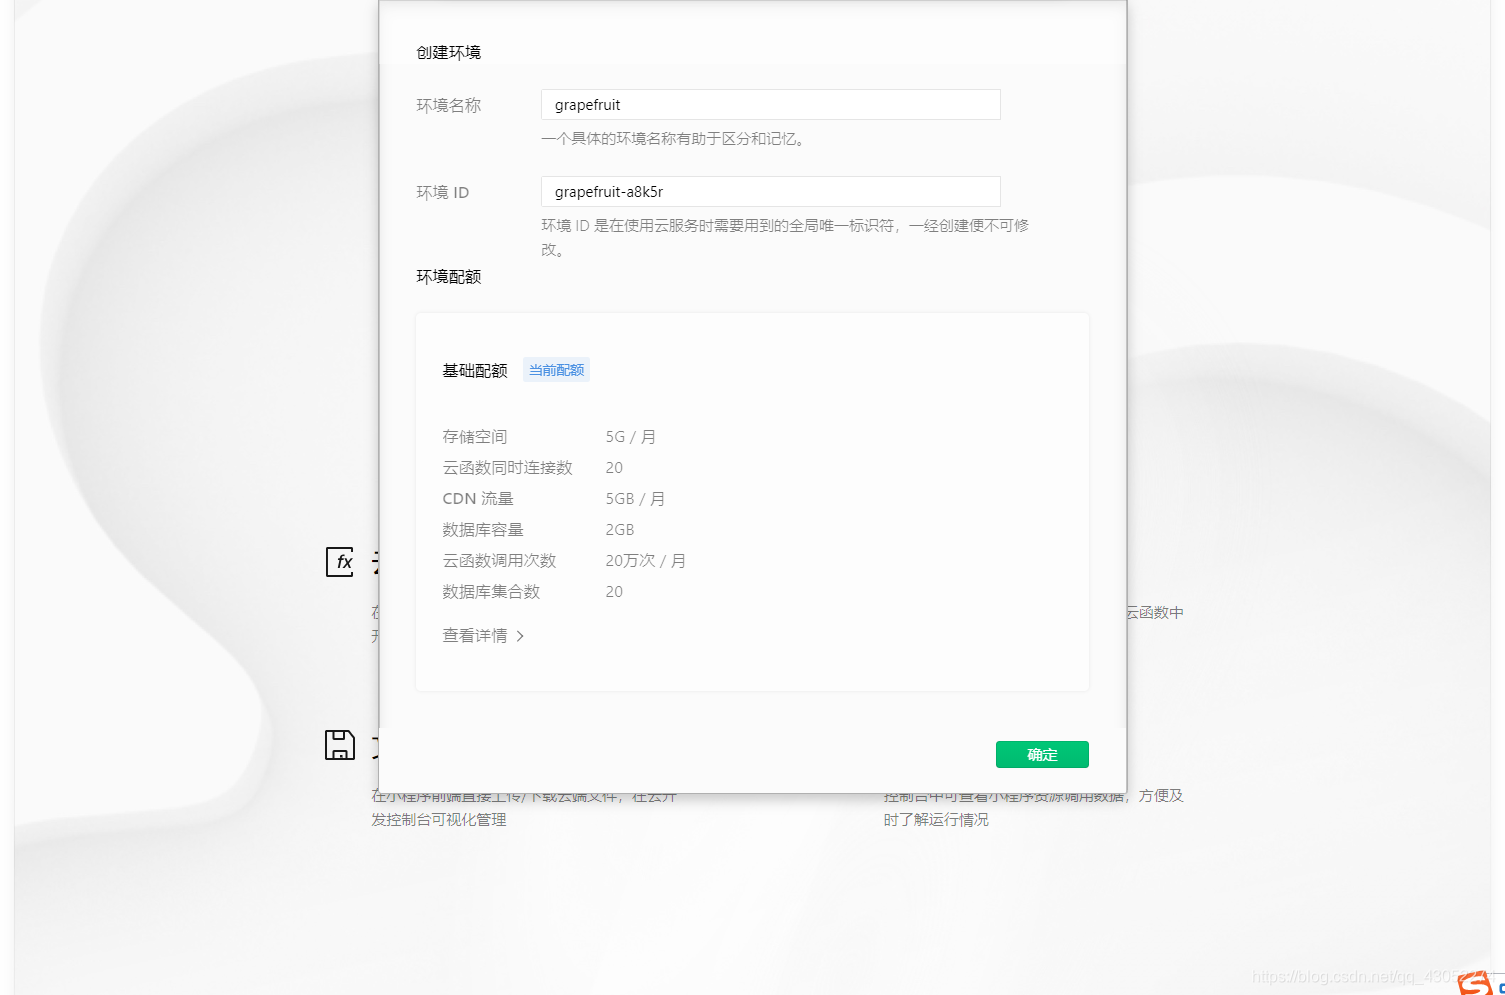Click the 数据库容量 label
The height and width of the screenshot is (995, 1505).
483,530
